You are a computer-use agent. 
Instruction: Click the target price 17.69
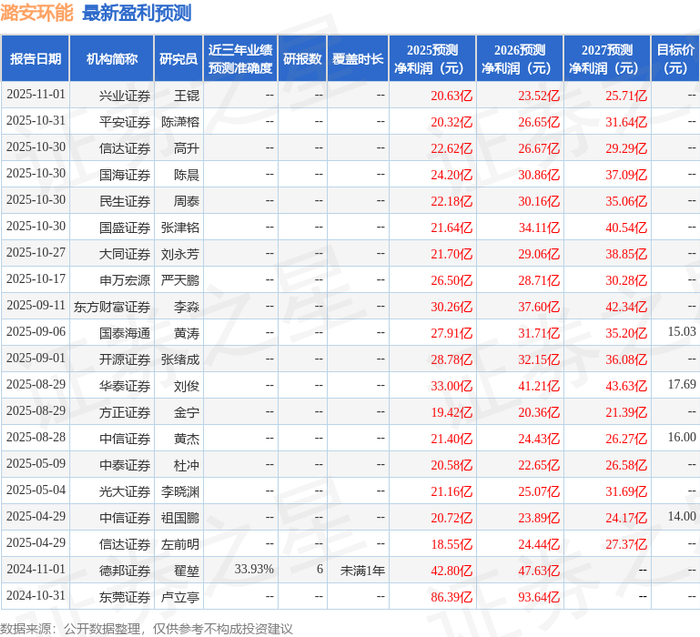pos(682,384)
